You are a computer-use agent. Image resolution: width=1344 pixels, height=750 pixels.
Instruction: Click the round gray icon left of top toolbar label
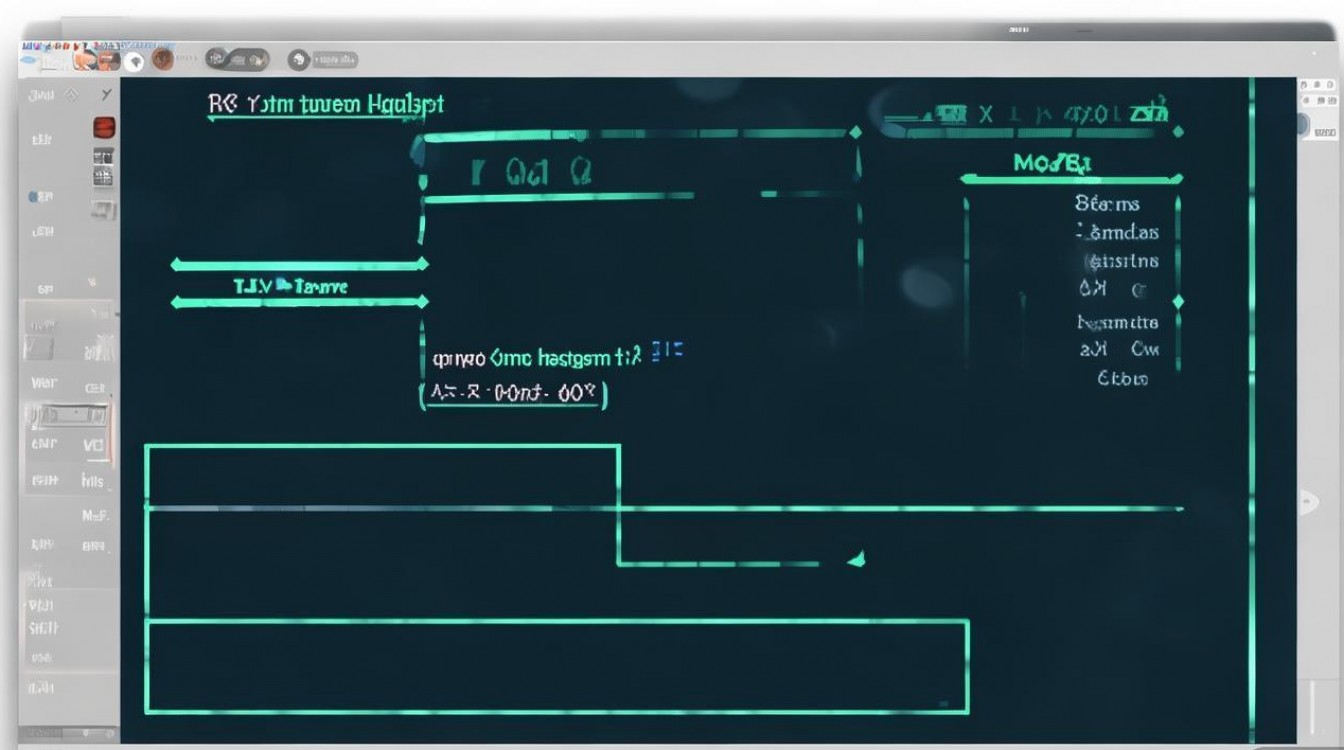(x=298, y=61)
